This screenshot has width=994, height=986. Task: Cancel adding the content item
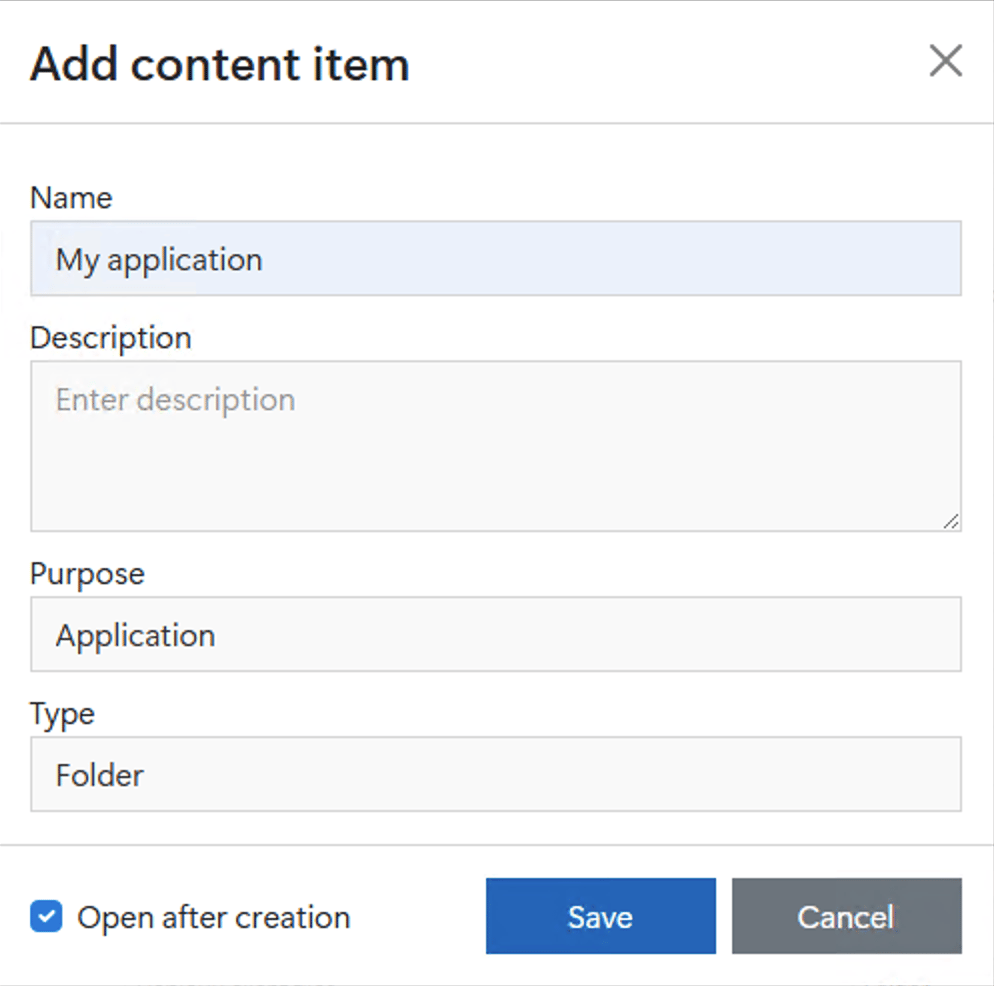(x=847, y=916)
